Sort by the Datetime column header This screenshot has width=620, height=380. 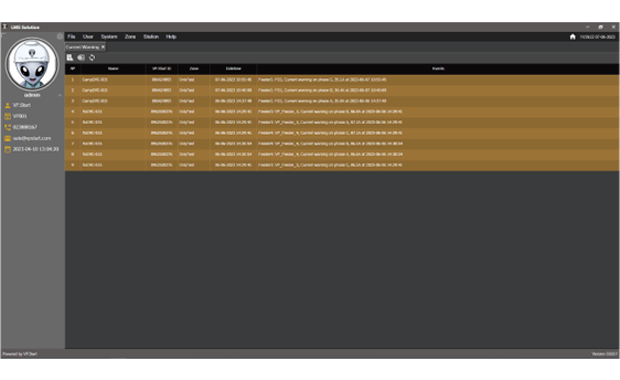(x=233, y=69)
